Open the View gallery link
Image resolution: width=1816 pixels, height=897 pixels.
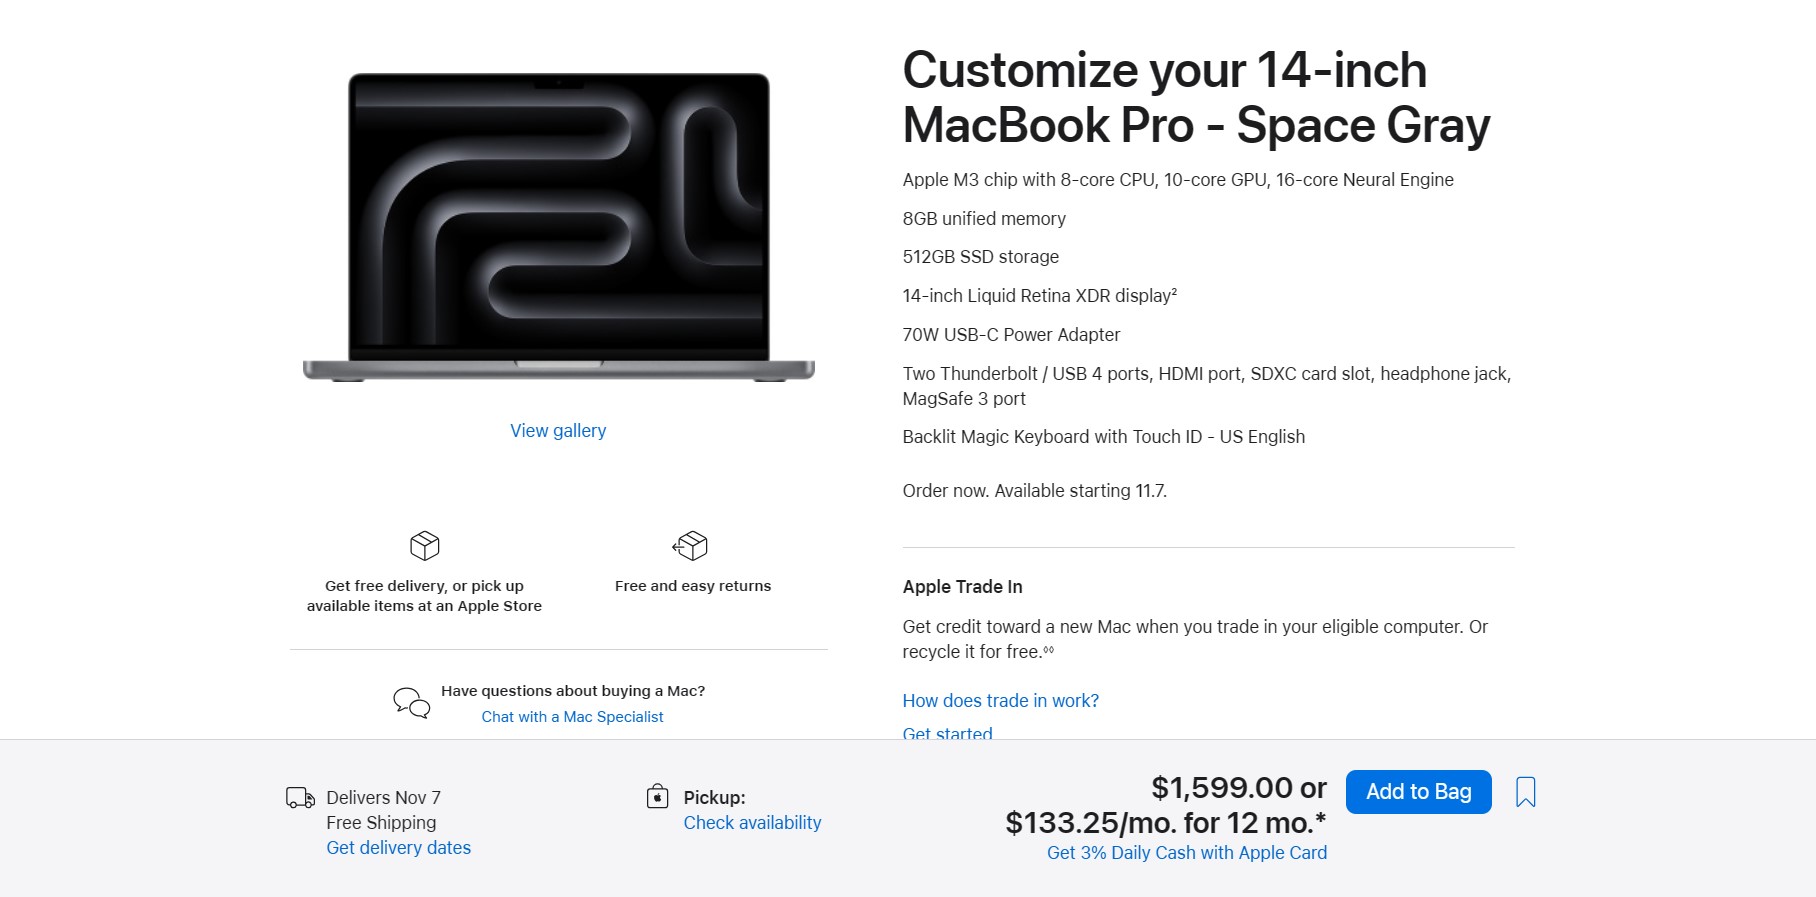558,431
